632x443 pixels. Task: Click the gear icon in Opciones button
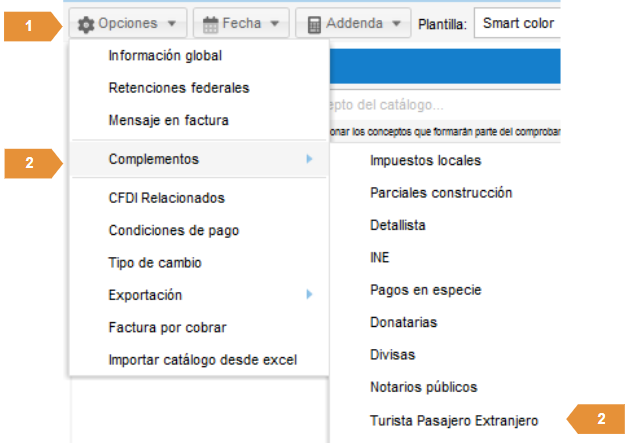(86, 23)
